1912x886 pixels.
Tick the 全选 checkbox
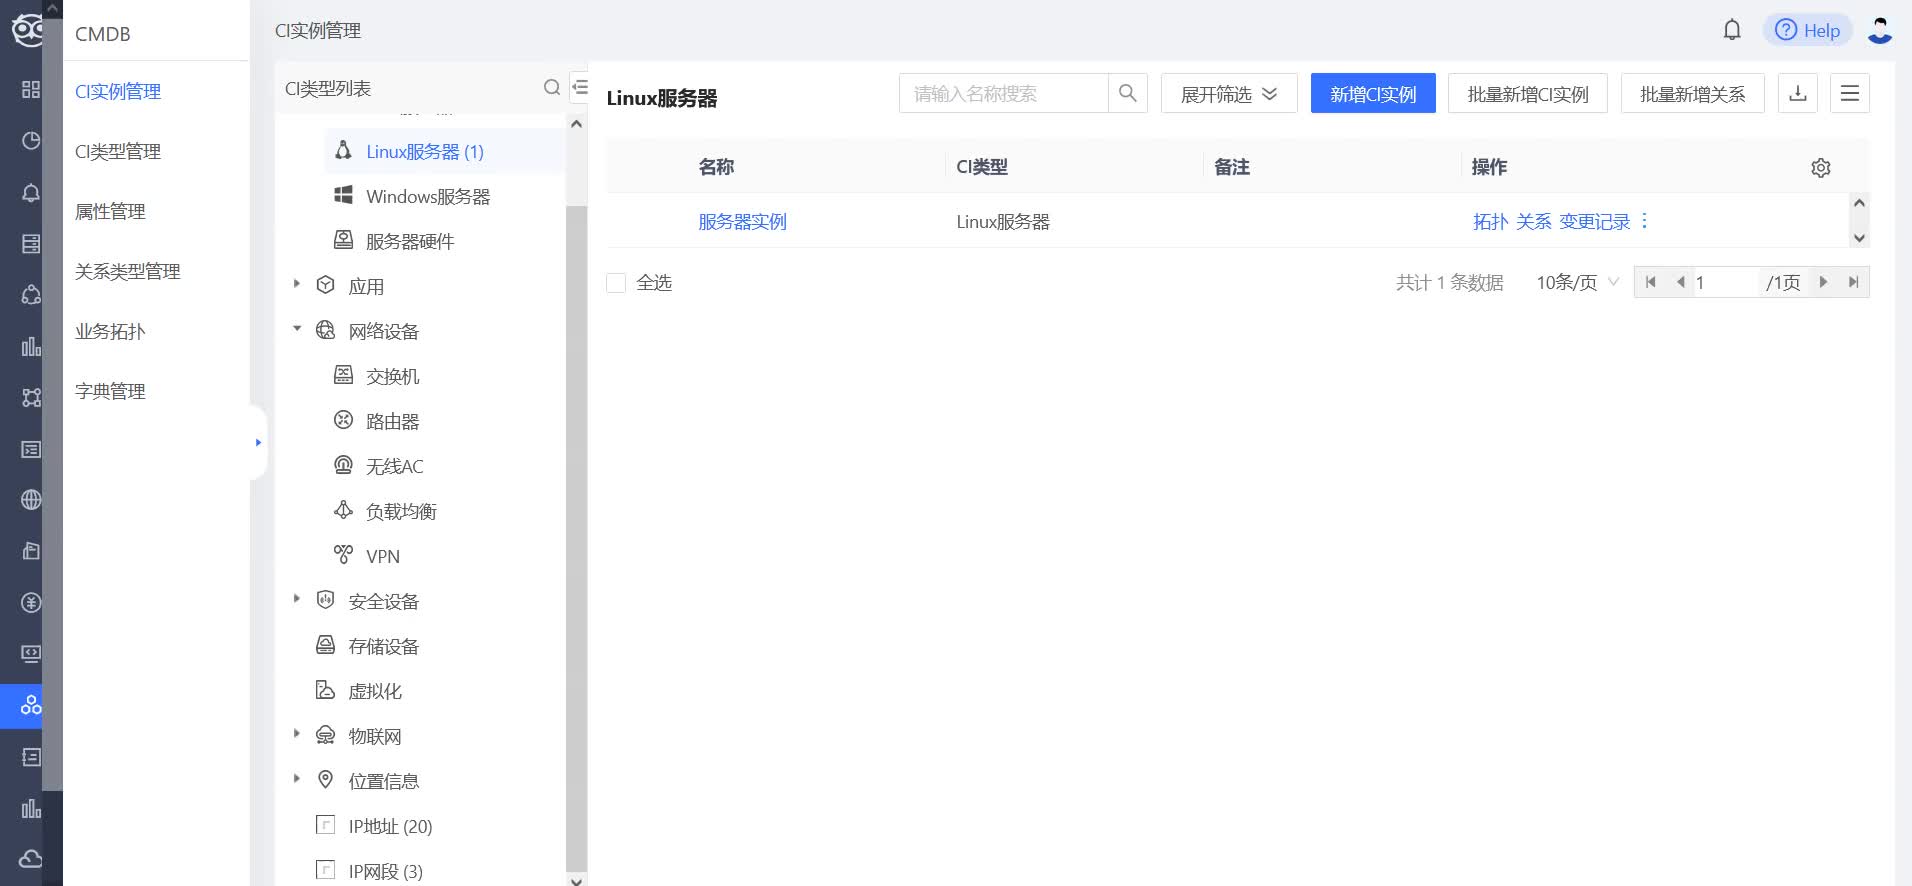pyautogui.click(x=616, y=283)
